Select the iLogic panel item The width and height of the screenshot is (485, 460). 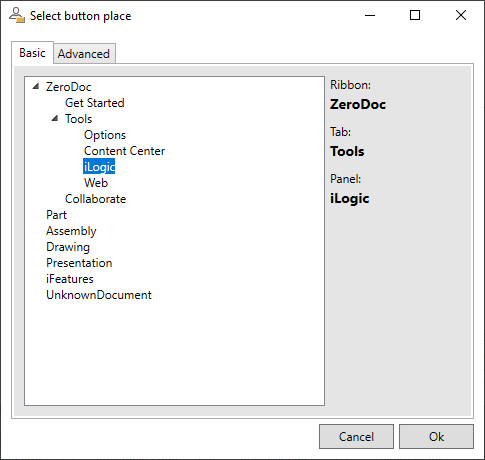(99, 166)
